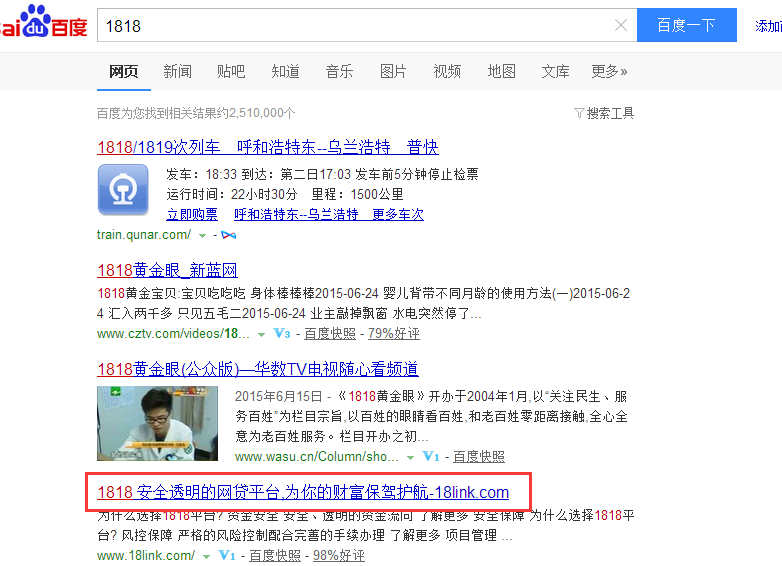The height and width of the screenshot is (566, 782).
Task: Expand dropdown arrow after wasu.cn URL
Action: point(408,456)
